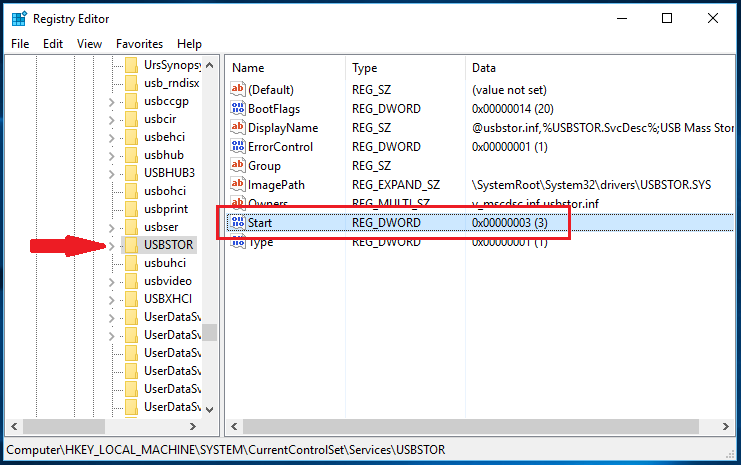Select the Group value entry

click(264, 165)
